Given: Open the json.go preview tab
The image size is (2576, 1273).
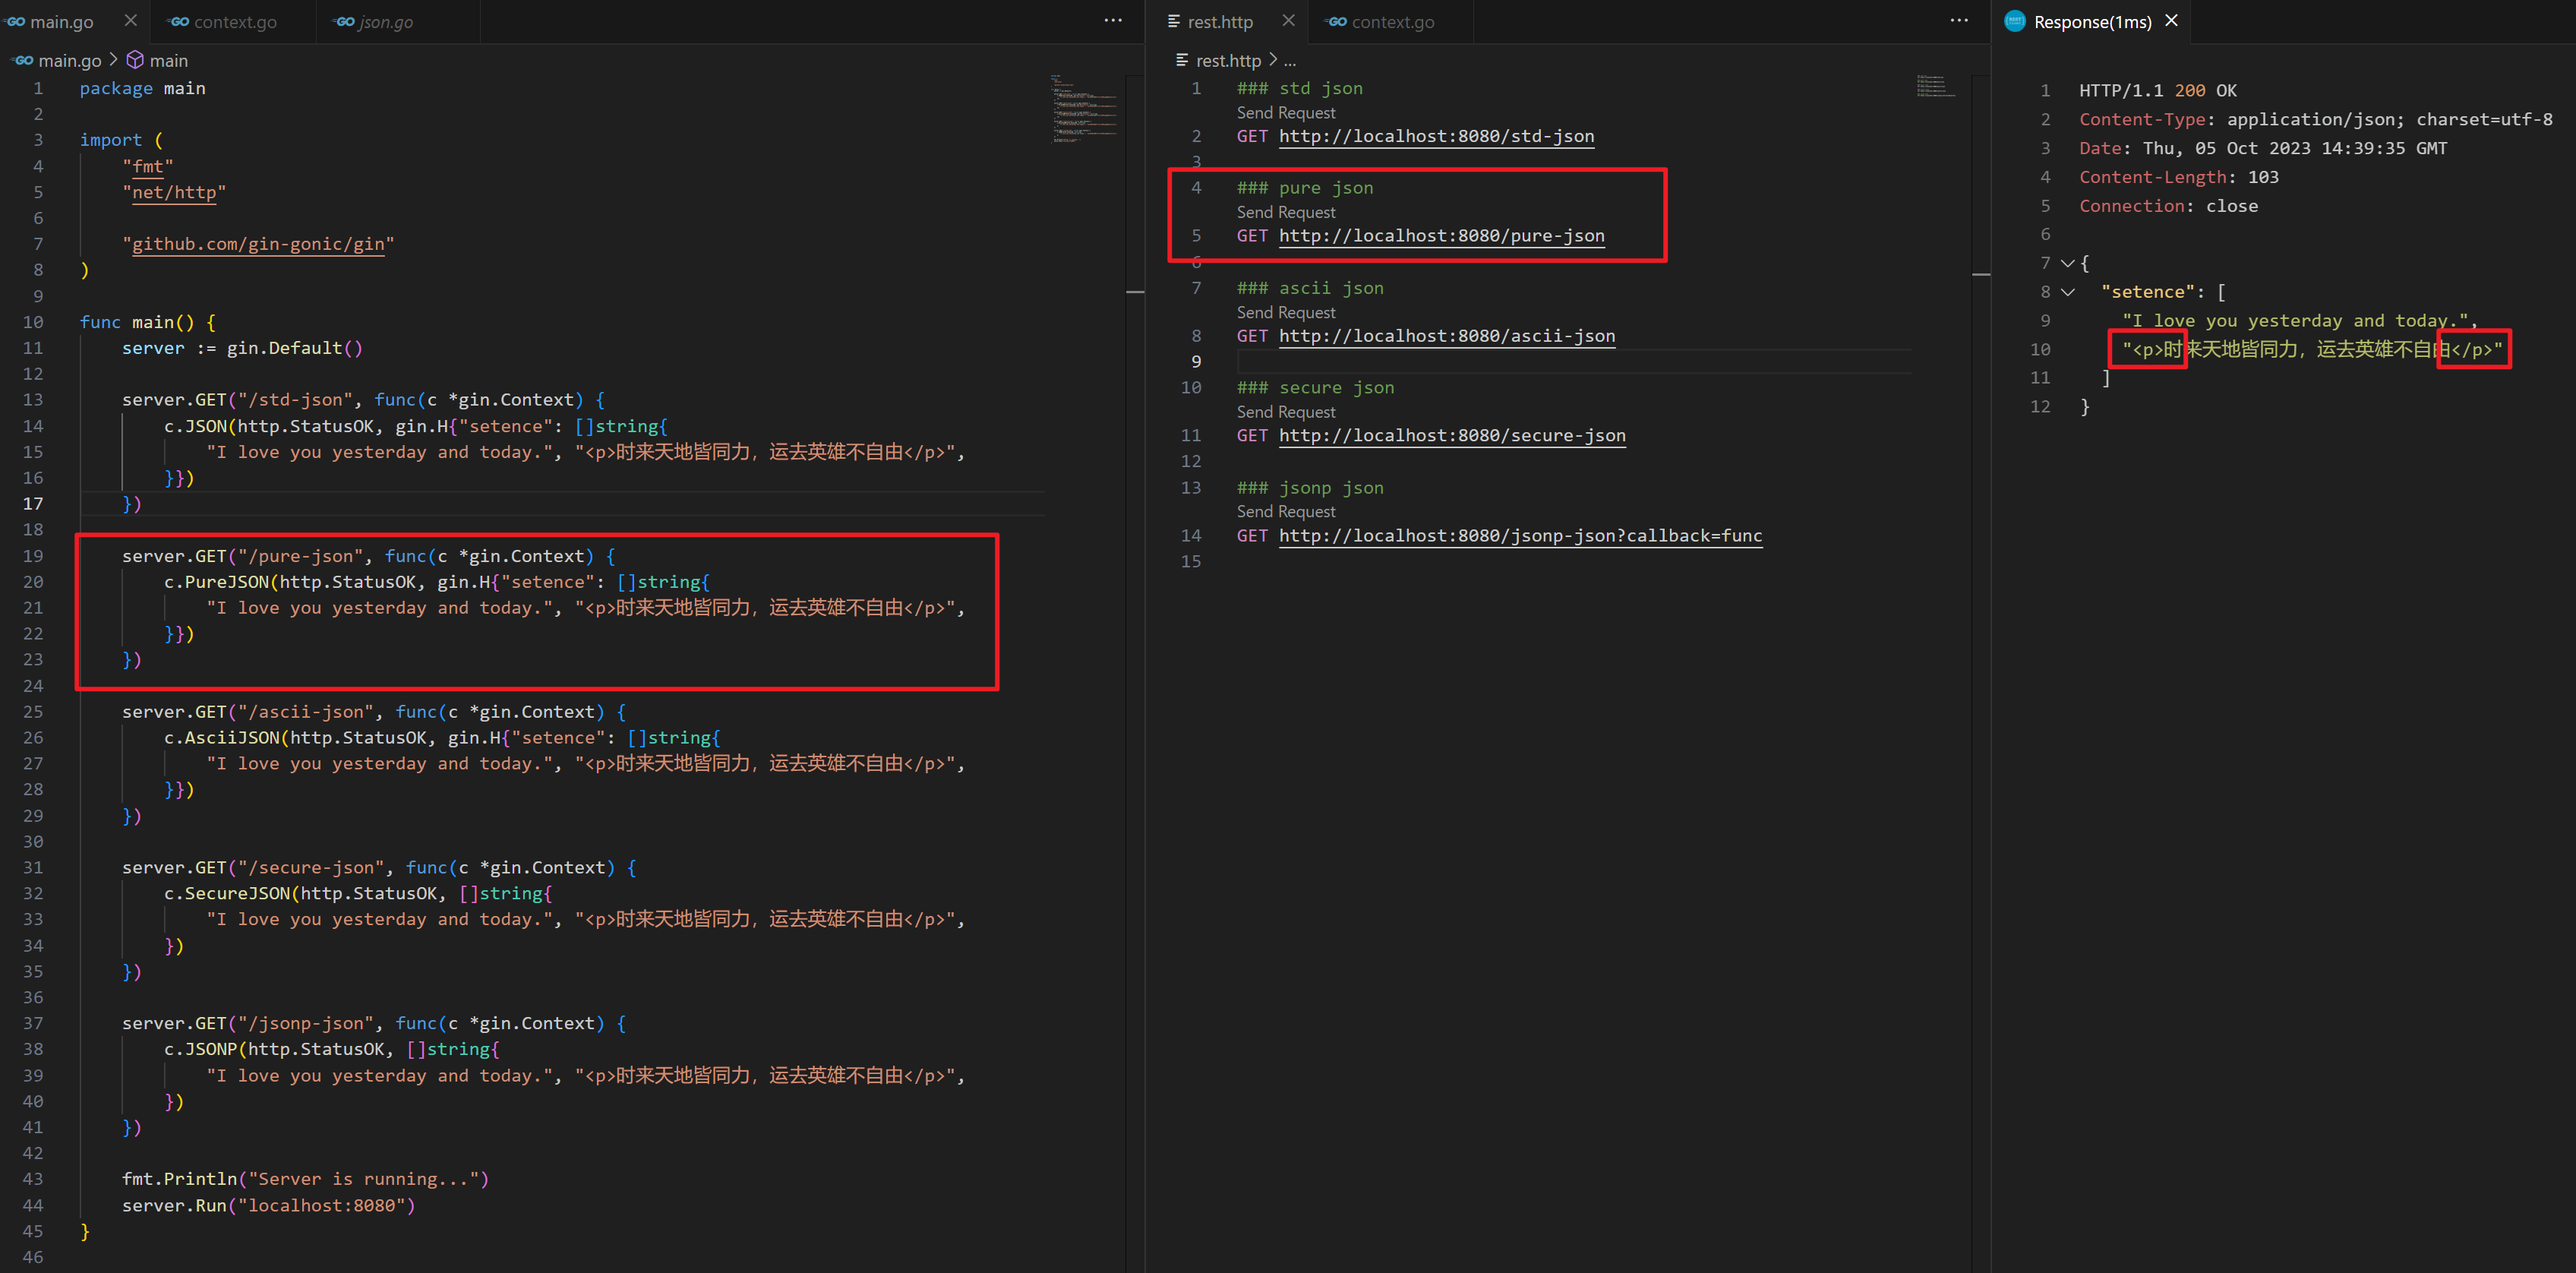Looking at the screenshot, I should click(x=385, y=21).
